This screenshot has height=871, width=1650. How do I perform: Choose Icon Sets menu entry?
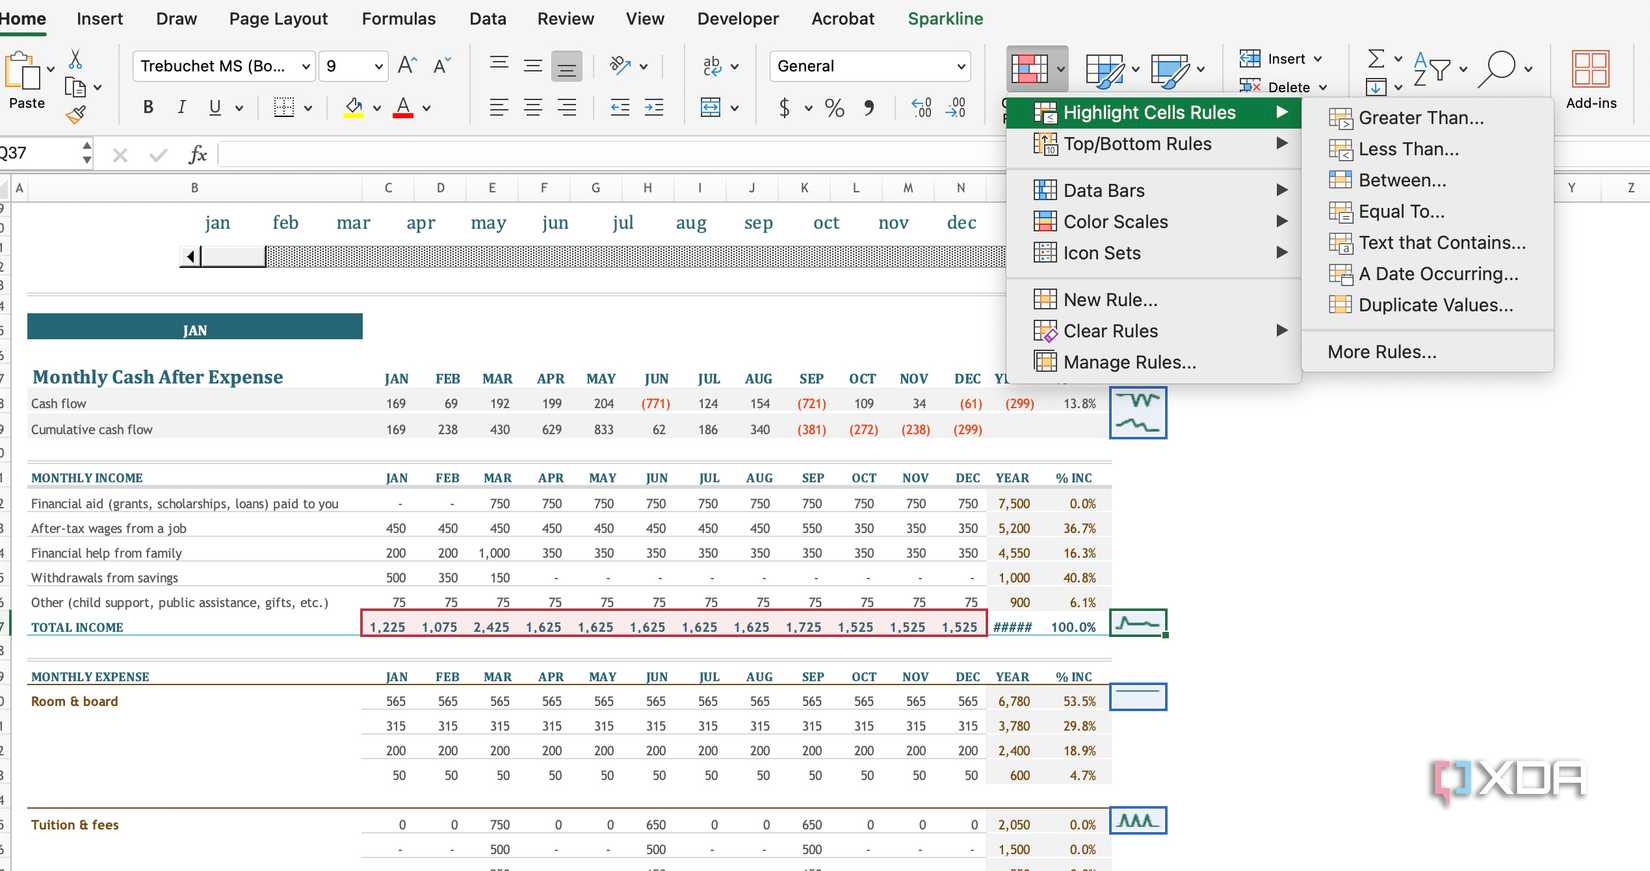(1153, 253)
